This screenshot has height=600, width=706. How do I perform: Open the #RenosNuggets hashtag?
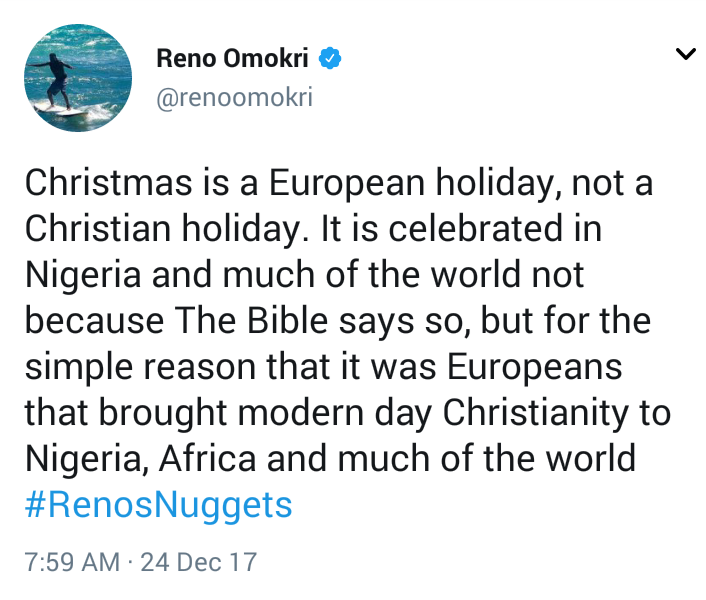pyautogui.click(x=158, y=505)
